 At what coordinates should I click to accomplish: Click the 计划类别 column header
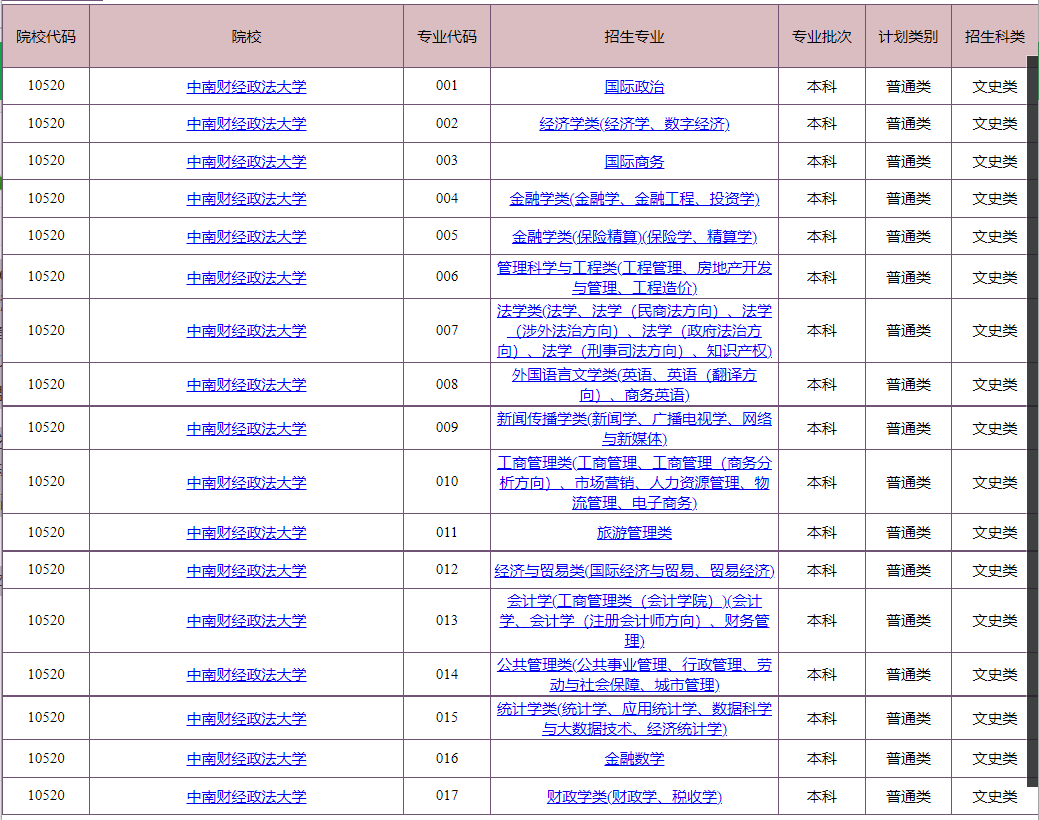908,36
